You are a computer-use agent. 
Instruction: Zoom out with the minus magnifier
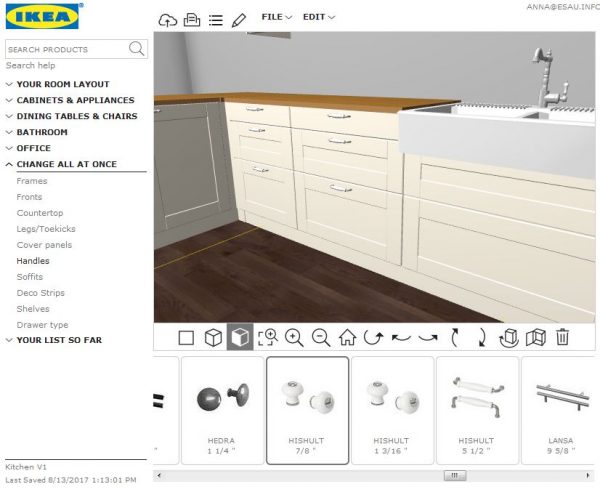321,338
